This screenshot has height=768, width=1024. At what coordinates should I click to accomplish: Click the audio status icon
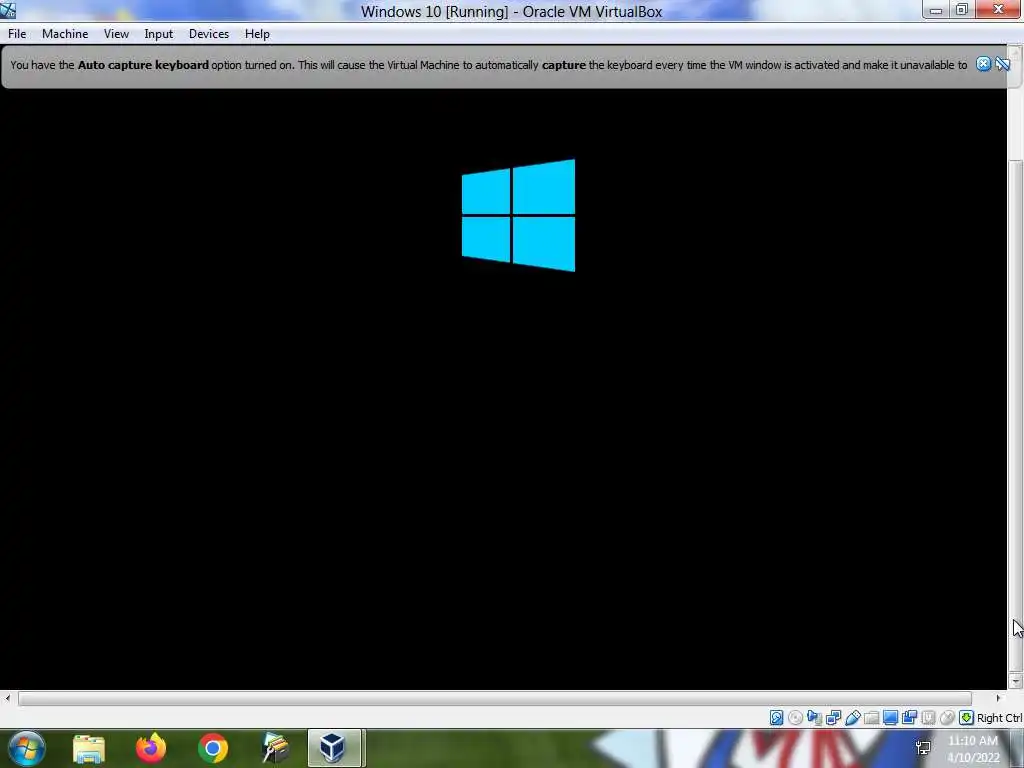tap(814, 718)
